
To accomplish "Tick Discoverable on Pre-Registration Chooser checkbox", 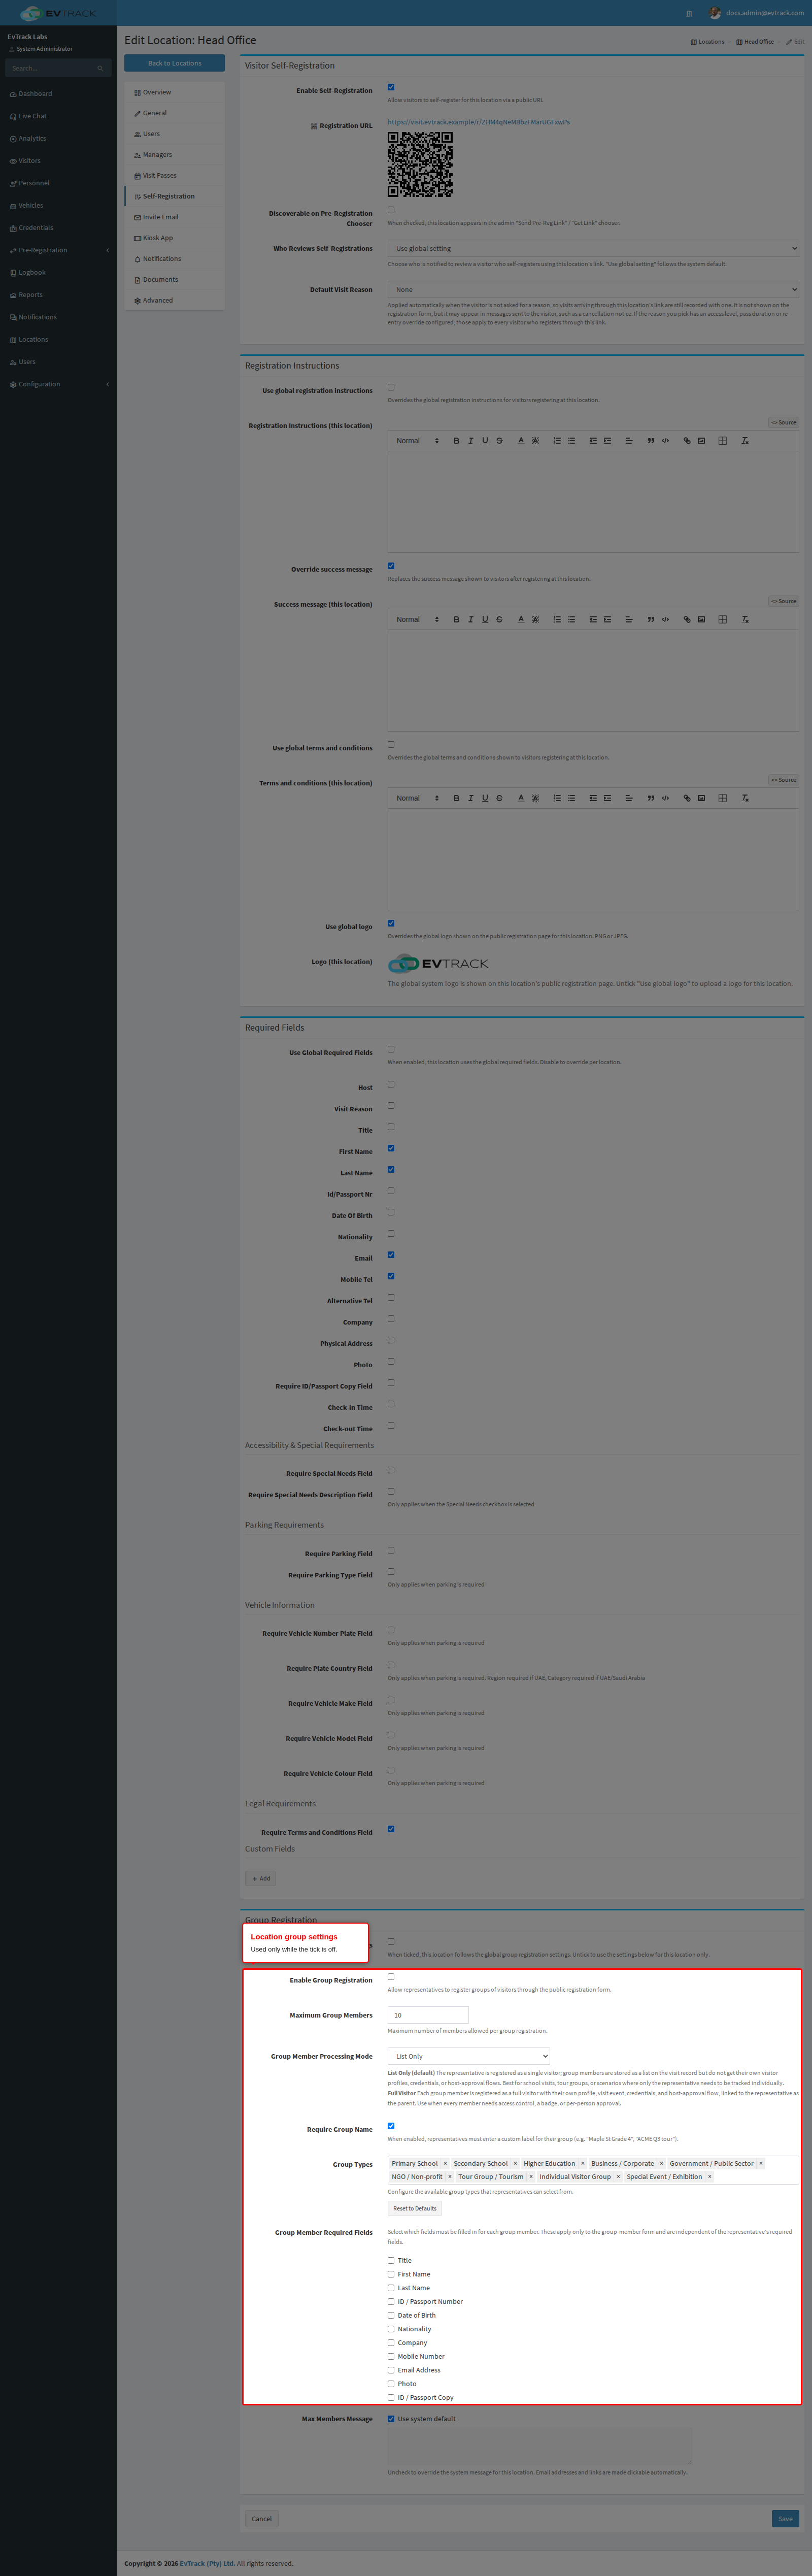I will pos(391,210).
